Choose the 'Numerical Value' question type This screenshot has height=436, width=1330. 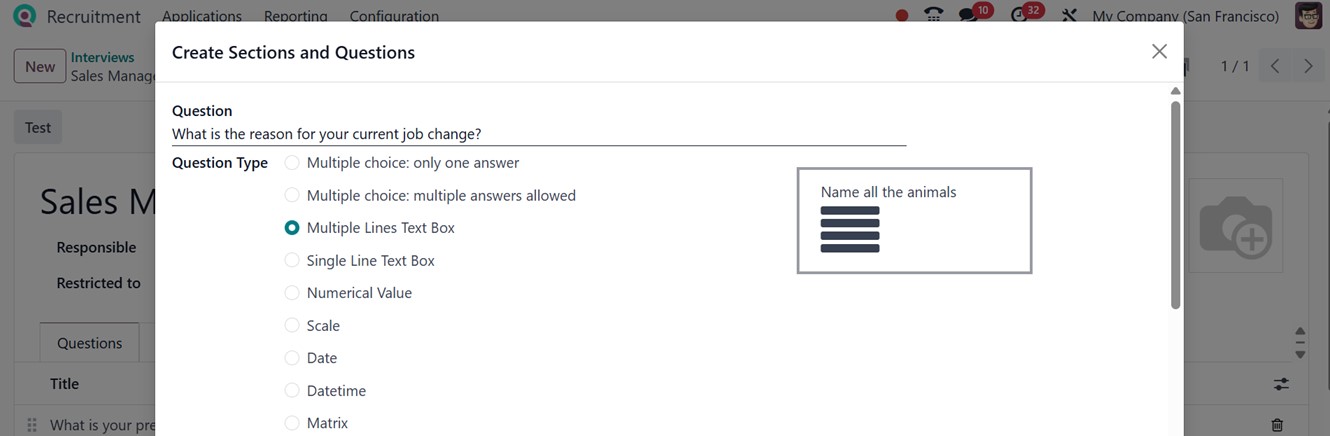tap(292, 293)
